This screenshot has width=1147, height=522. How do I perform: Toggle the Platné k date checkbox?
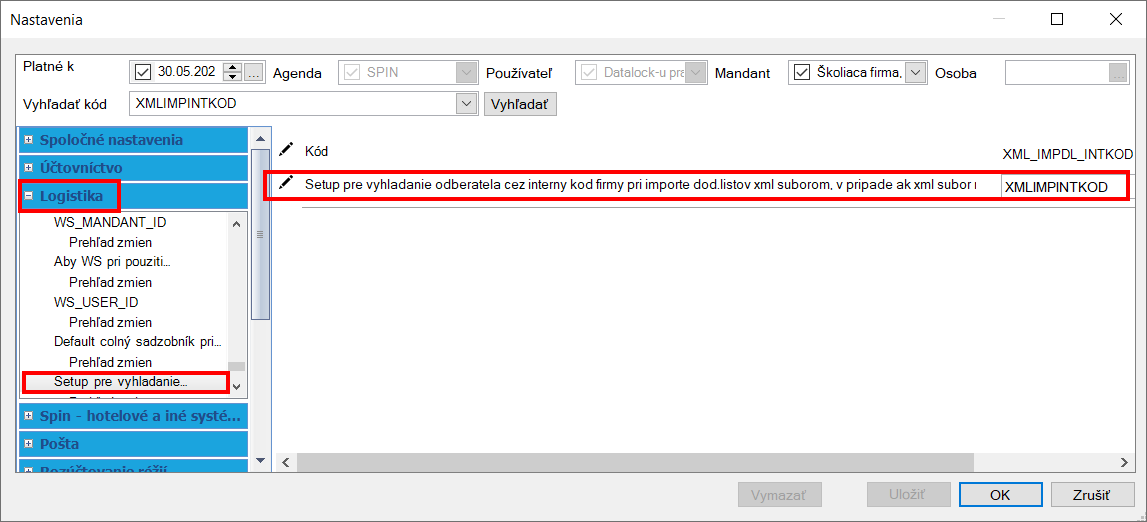click(143, 72)
